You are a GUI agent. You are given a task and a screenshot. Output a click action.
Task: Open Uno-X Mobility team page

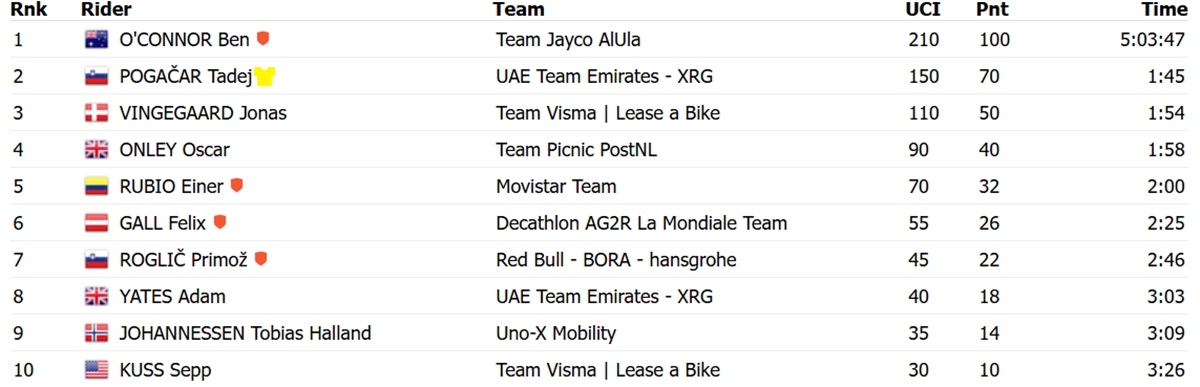coord(556,334)
